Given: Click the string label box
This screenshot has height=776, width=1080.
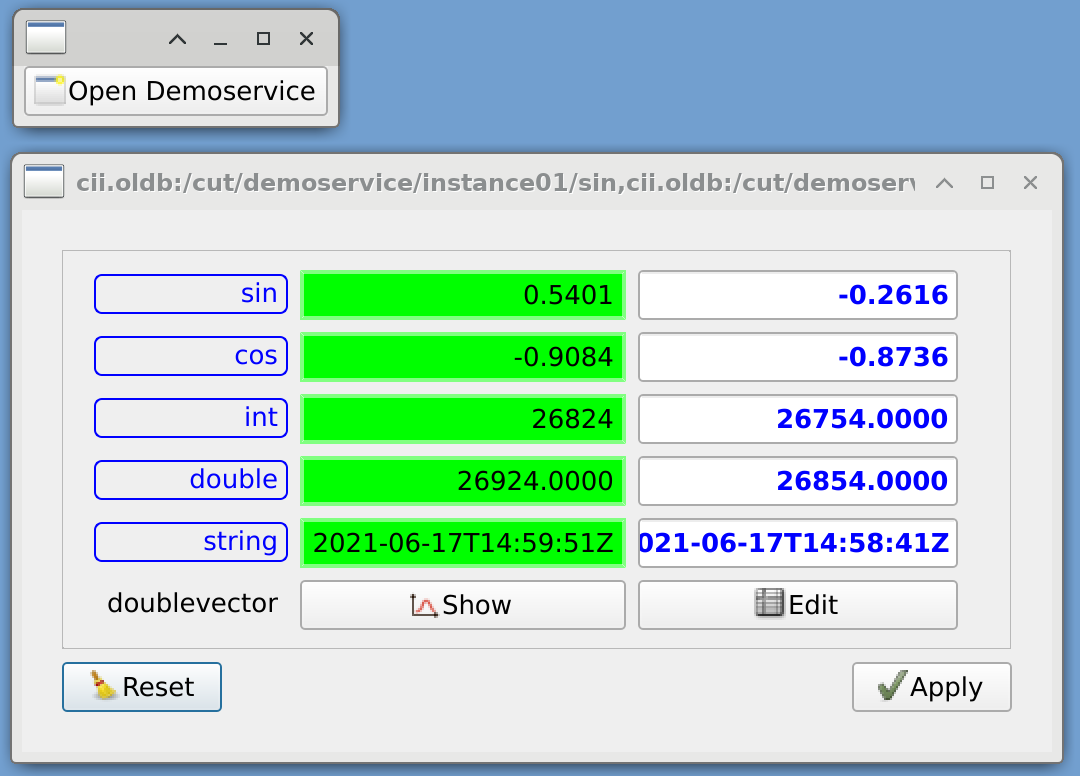Looking at the screenshot, I should [191, 542].
